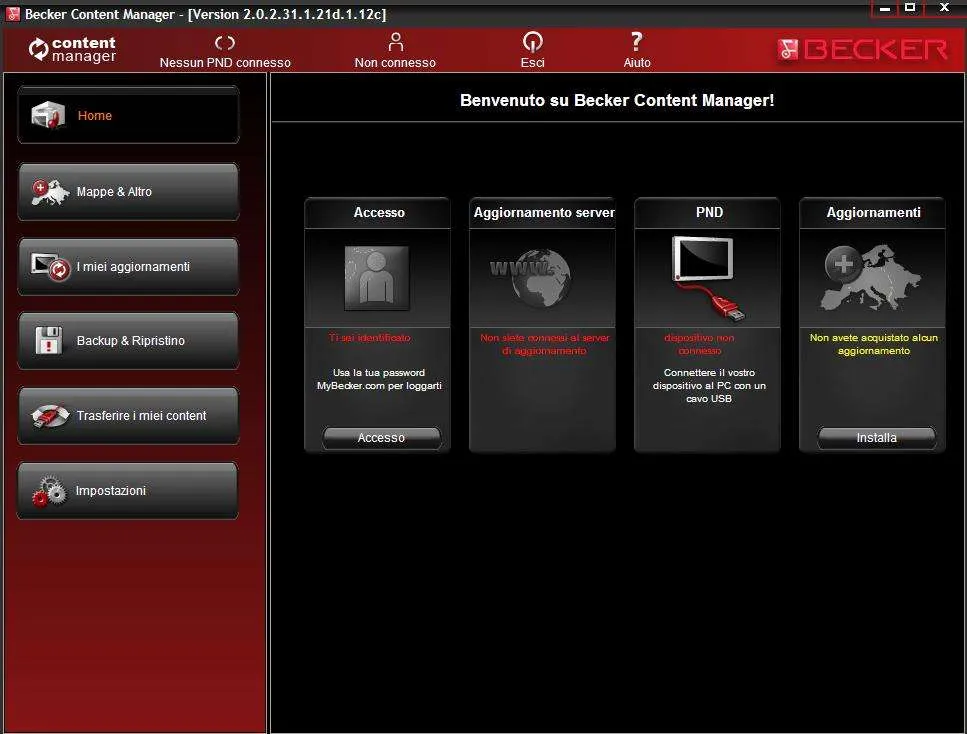Click the Europe map plus icon
The image size is (967, 734).
click(x=872, y=277)
